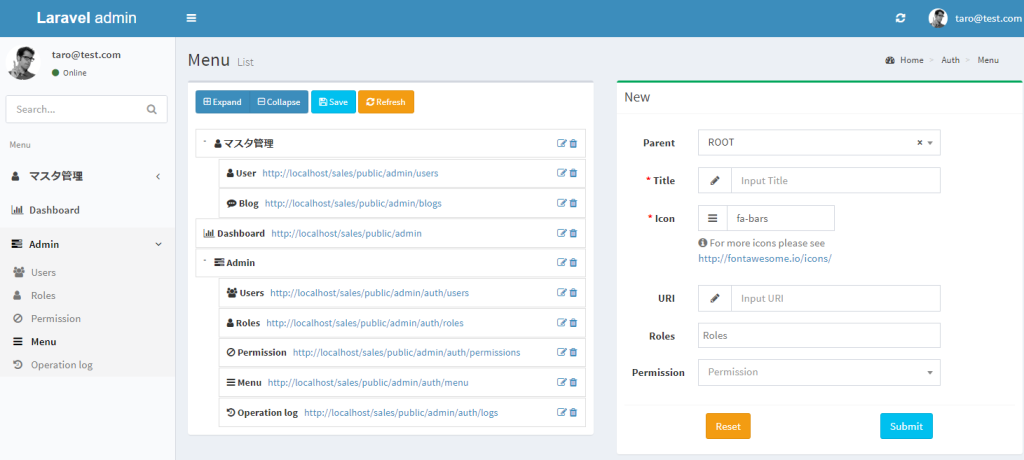Screen dimensions: 1024x460
Task: Go to Dashboard in the sidebar
Action: click(54, 210)
